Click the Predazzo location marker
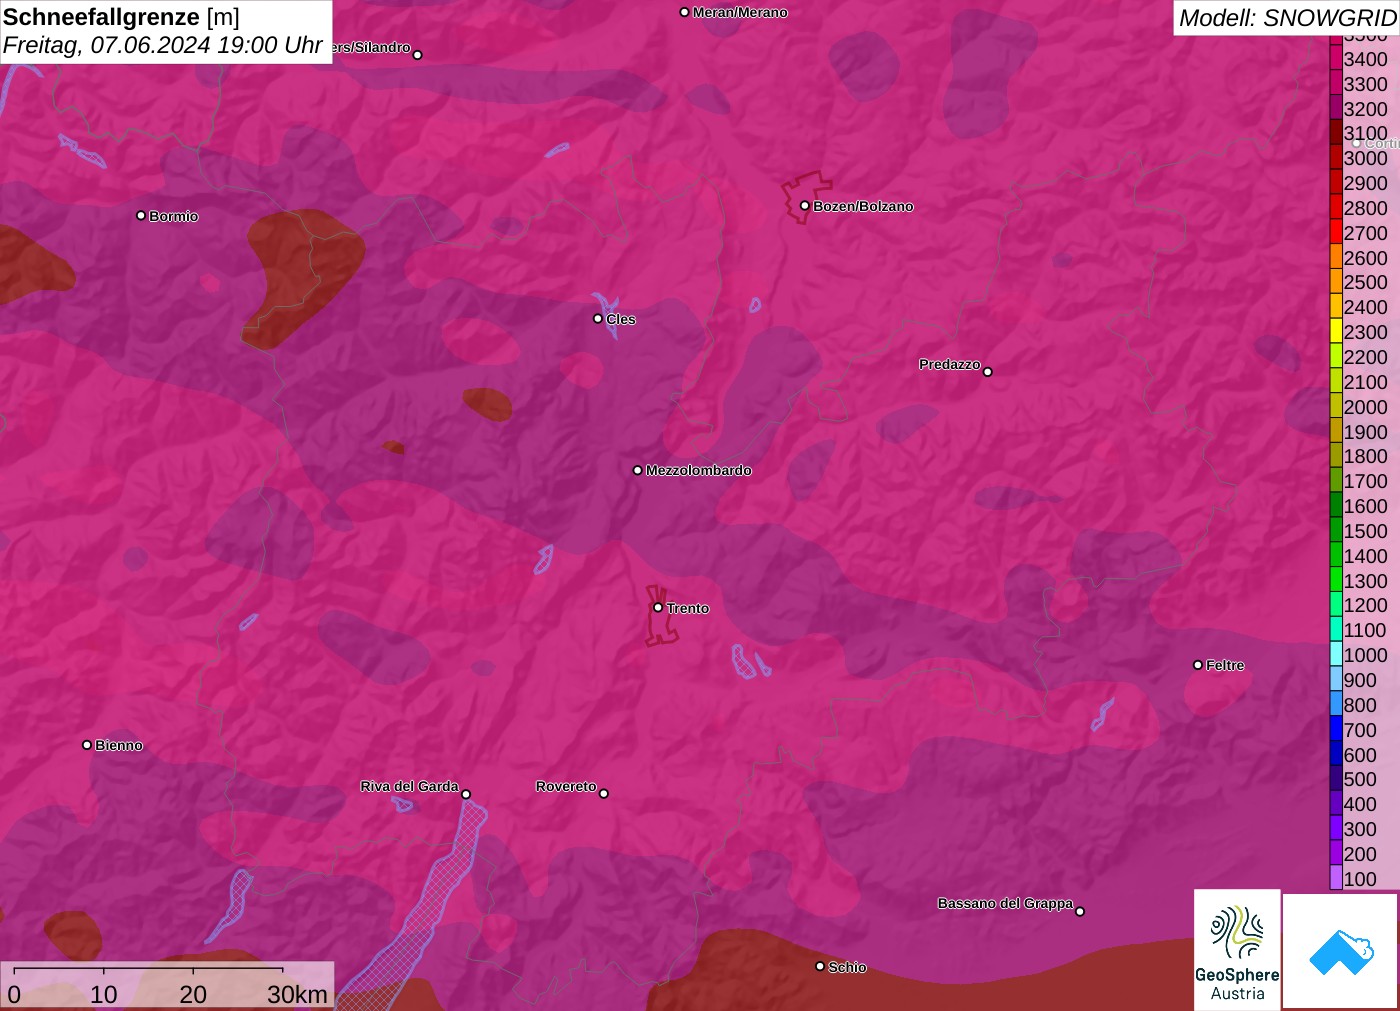1400x1011 pixels. tap(988, 372)
